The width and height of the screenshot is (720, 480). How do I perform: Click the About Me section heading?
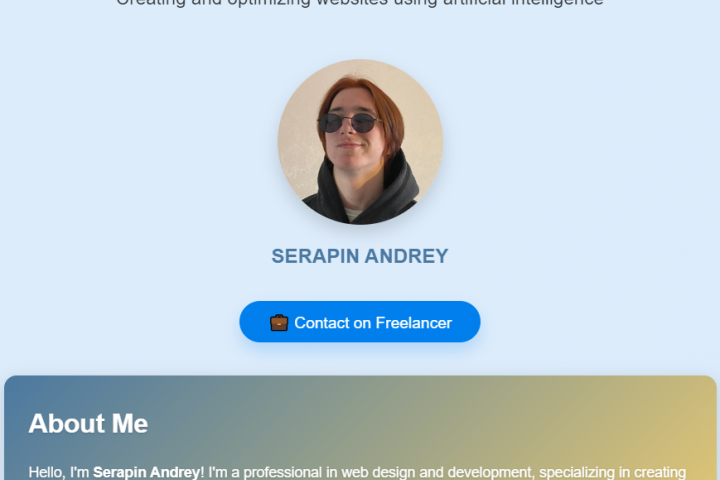pyautogui.click(x=88, y=423)
